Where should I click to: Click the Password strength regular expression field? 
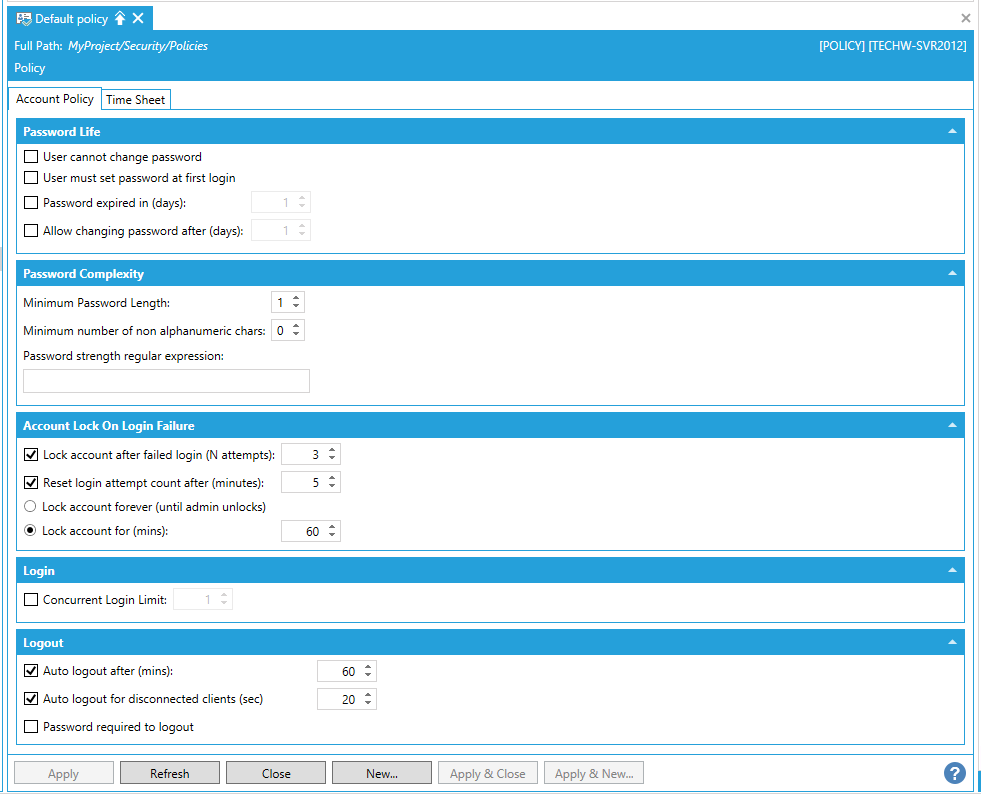click(x=166, y=381)
